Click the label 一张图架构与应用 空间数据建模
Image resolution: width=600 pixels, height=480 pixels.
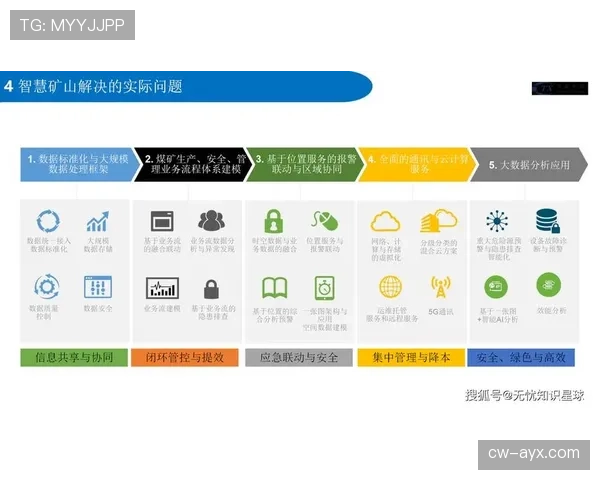pos(324,319)
